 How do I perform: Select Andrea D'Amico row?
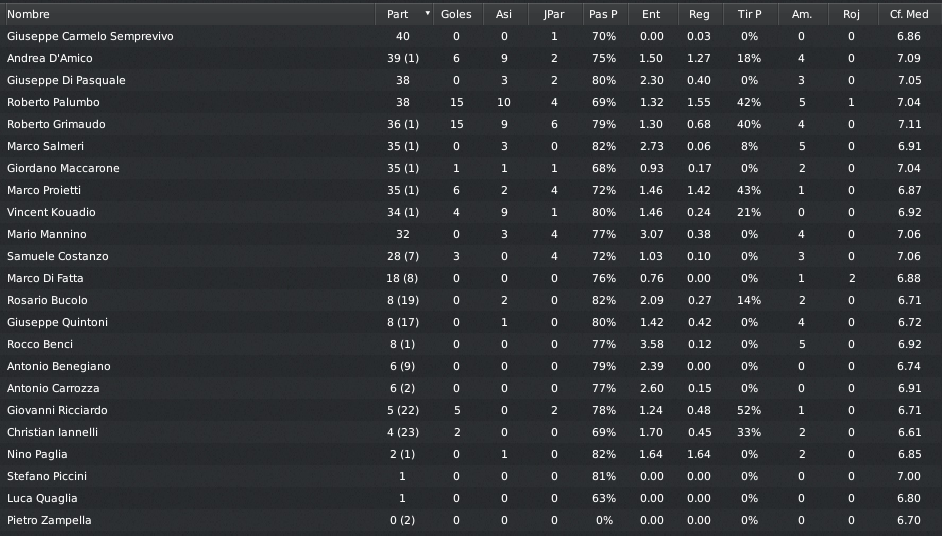point(471,58)
